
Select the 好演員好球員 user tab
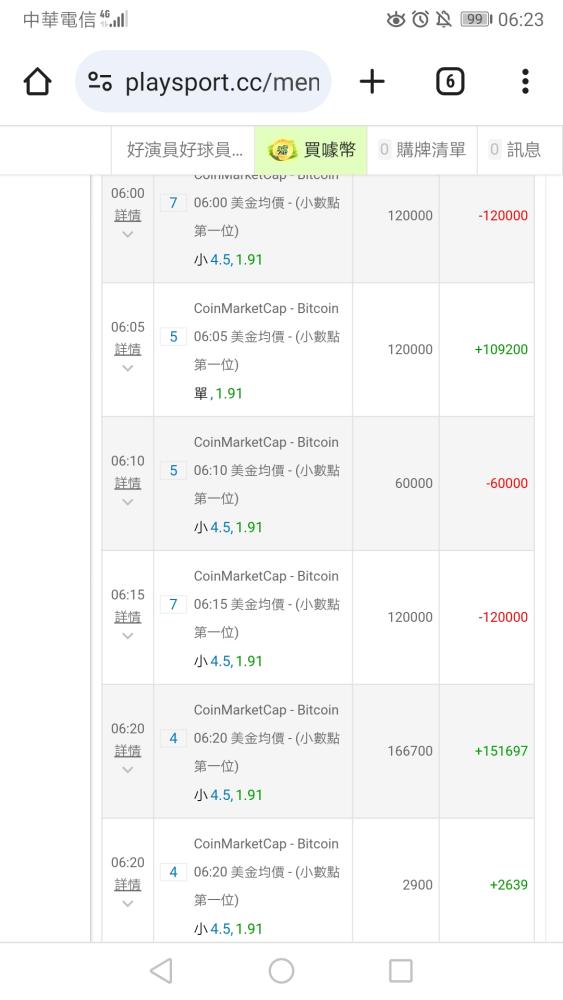184,150
